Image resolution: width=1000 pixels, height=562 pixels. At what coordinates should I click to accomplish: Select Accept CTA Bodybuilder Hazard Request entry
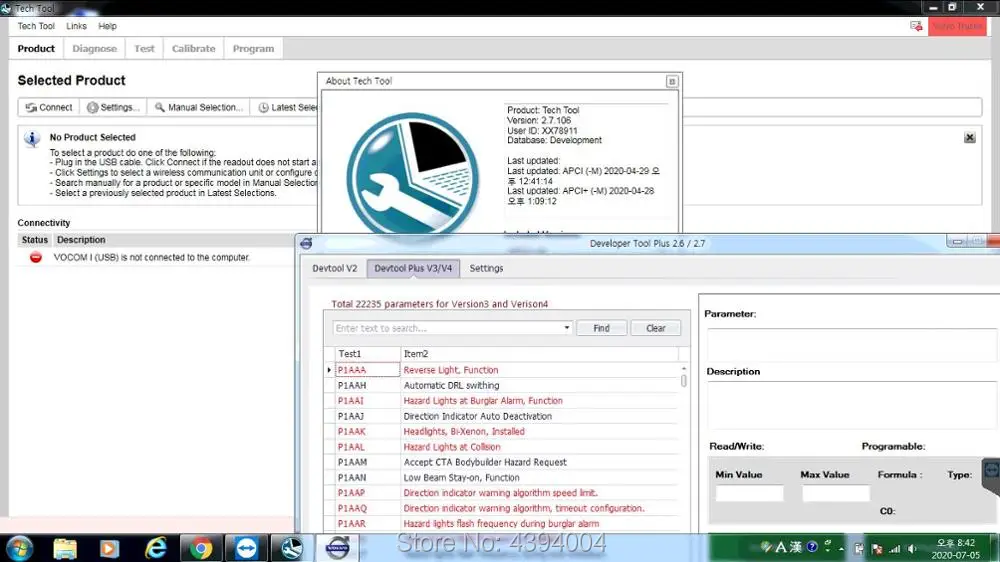pyautogui.click(x=485, y=462)
